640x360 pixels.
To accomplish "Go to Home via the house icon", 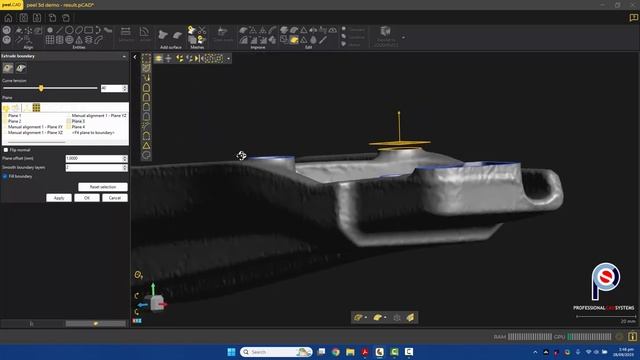I will (x=8, y=18).
